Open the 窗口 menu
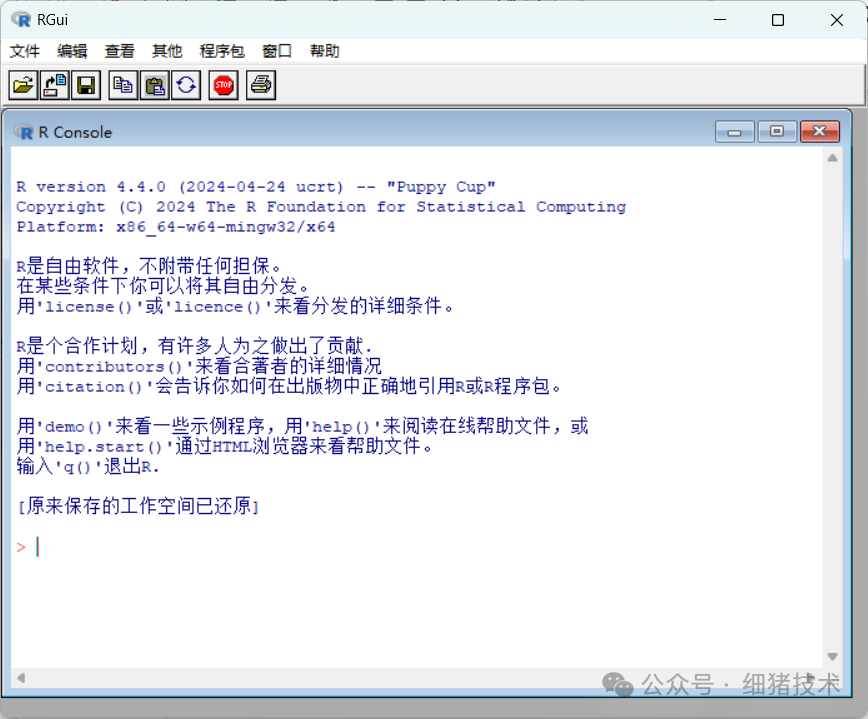This screenshot has width=868, height=719. (x=277, y=51)
